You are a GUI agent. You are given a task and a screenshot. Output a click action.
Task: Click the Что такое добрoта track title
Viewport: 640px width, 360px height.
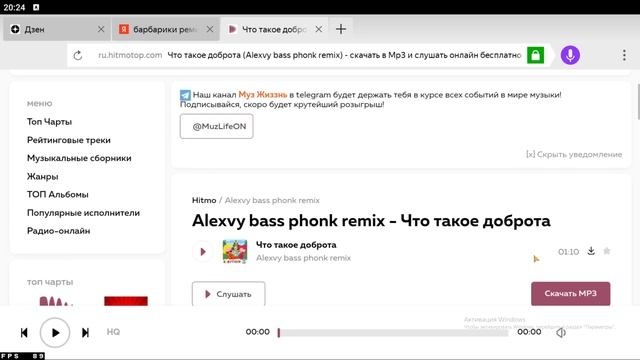pyautogui.click(x=296, y=245)
